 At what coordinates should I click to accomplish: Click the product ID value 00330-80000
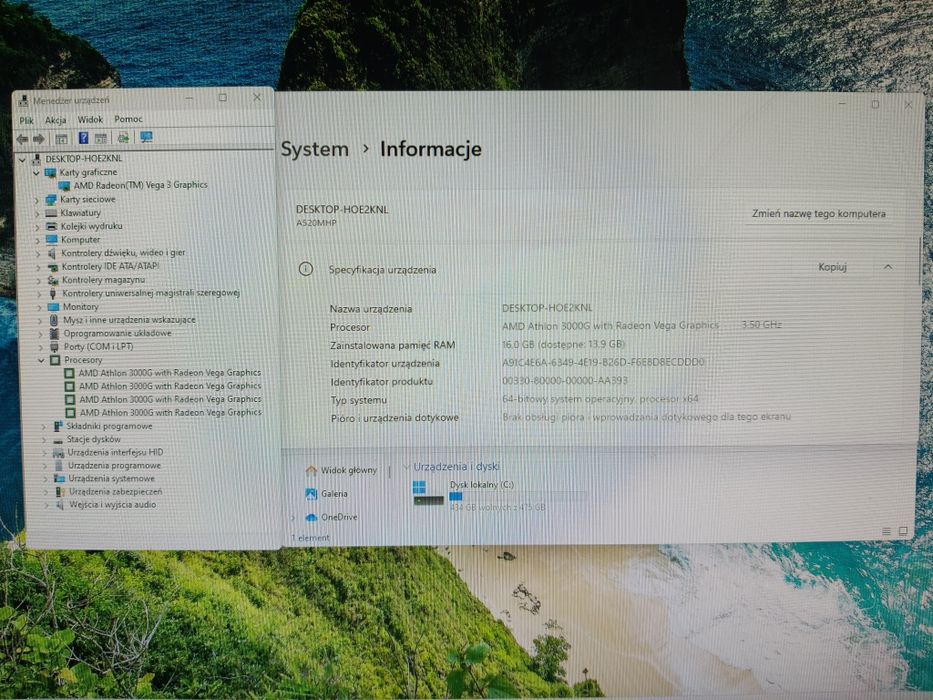point(565,380)
